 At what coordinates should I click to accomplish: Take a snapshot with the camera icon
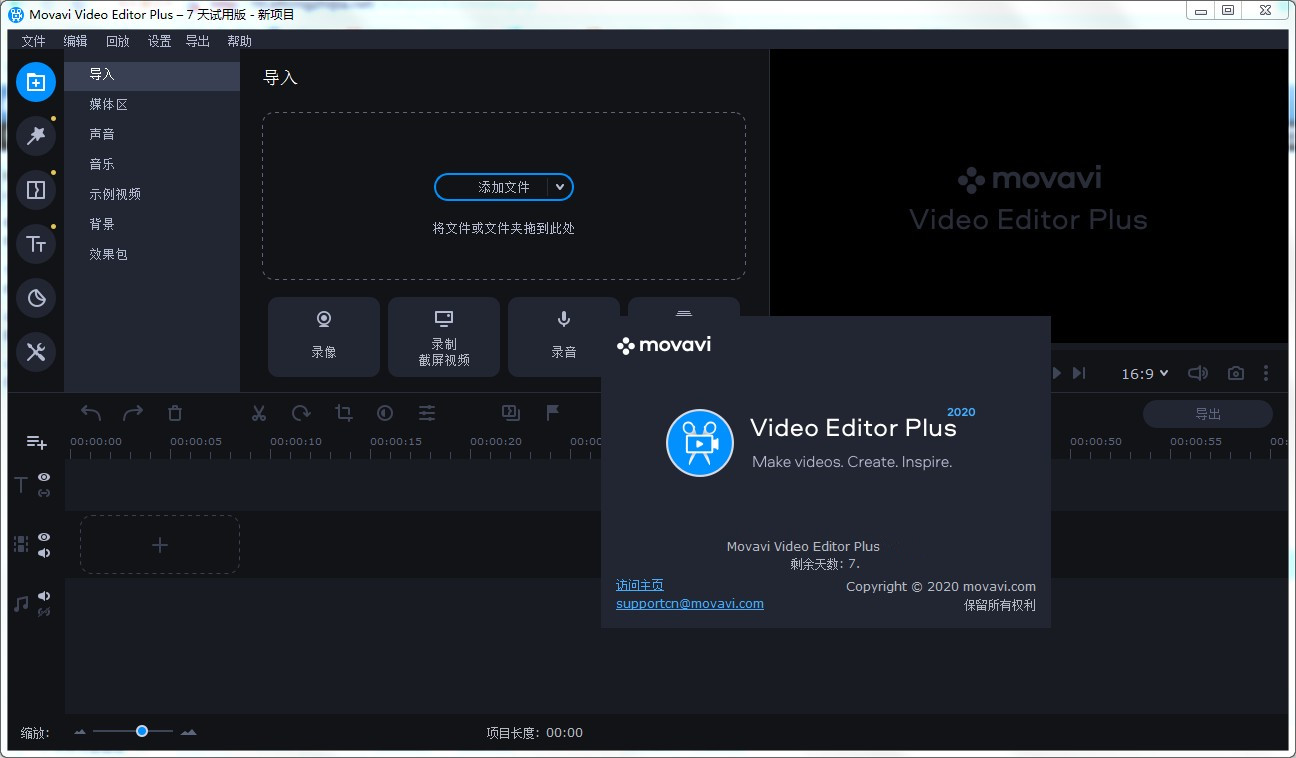(1235, 373)
